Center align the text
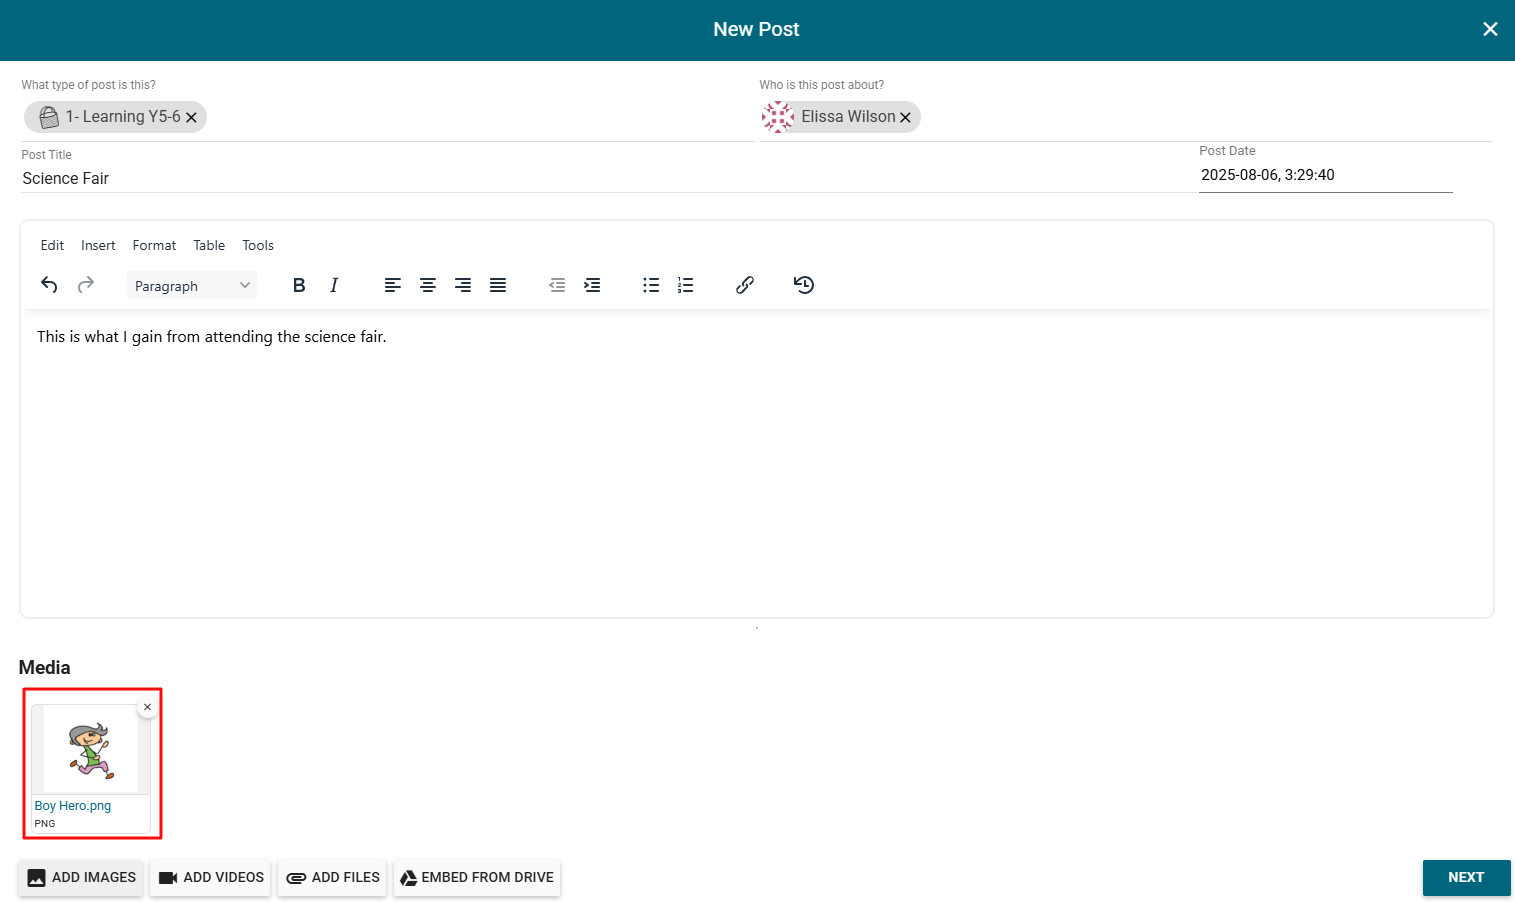This screenshot has width=1515, height=902. (x=428, y=285)
